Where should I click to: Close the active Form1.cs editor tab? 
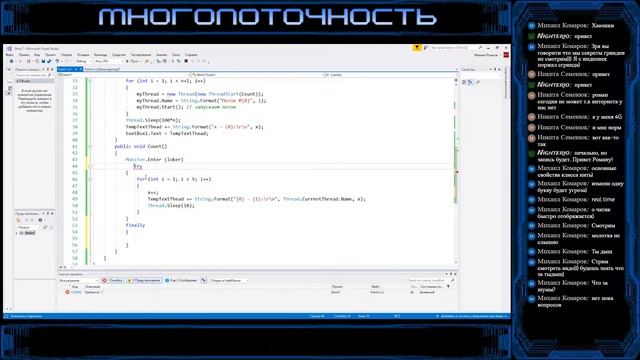[80, 69]
